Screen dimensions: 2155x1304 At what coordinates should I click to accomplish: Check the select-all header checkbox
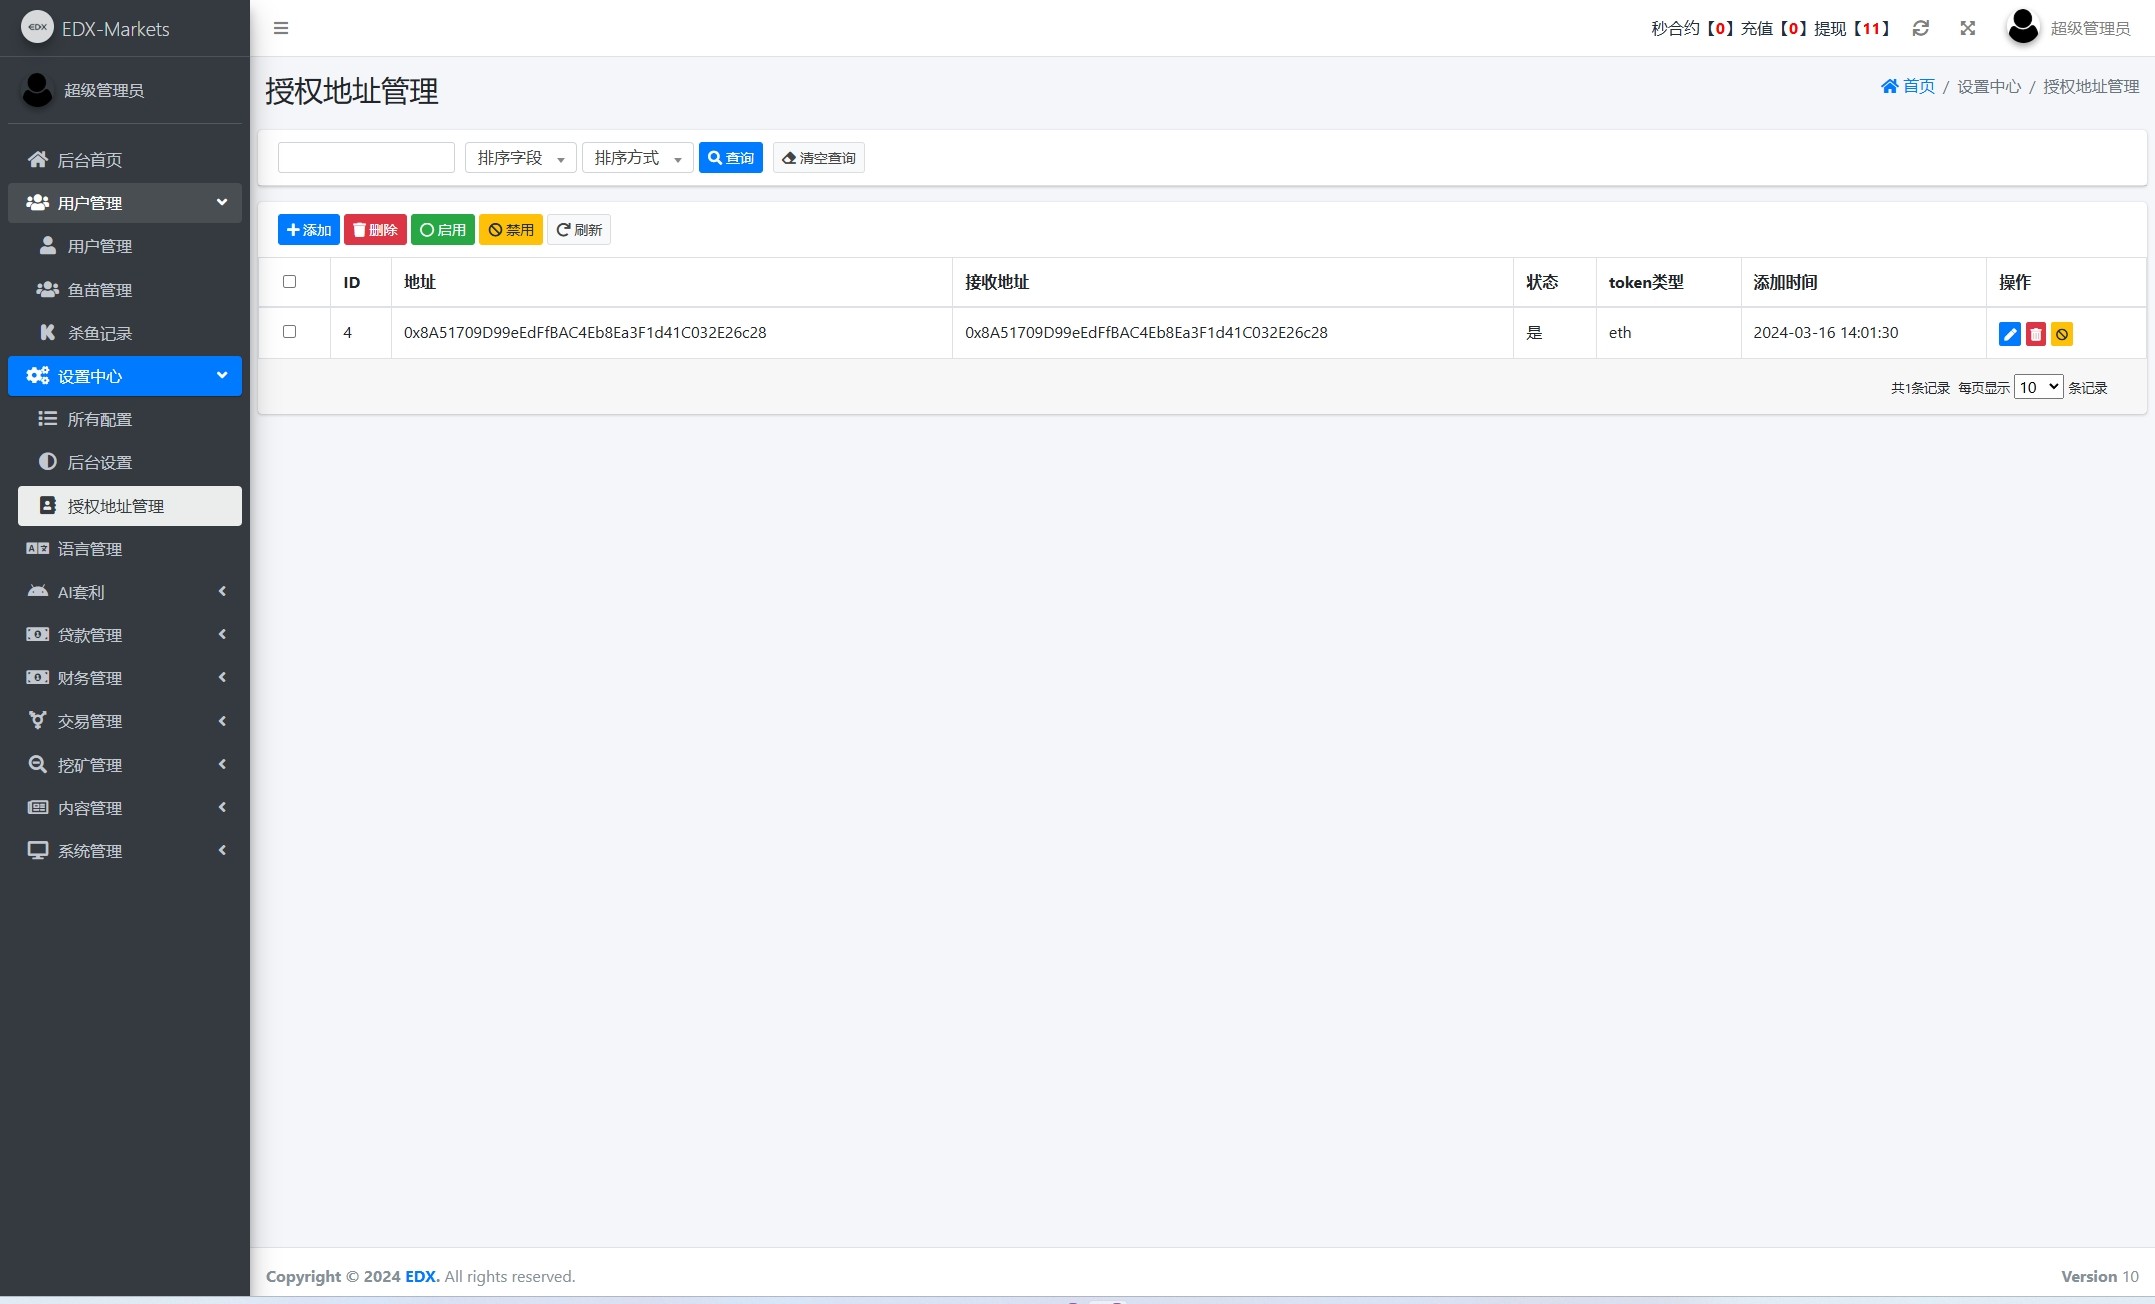click(290, 281)
